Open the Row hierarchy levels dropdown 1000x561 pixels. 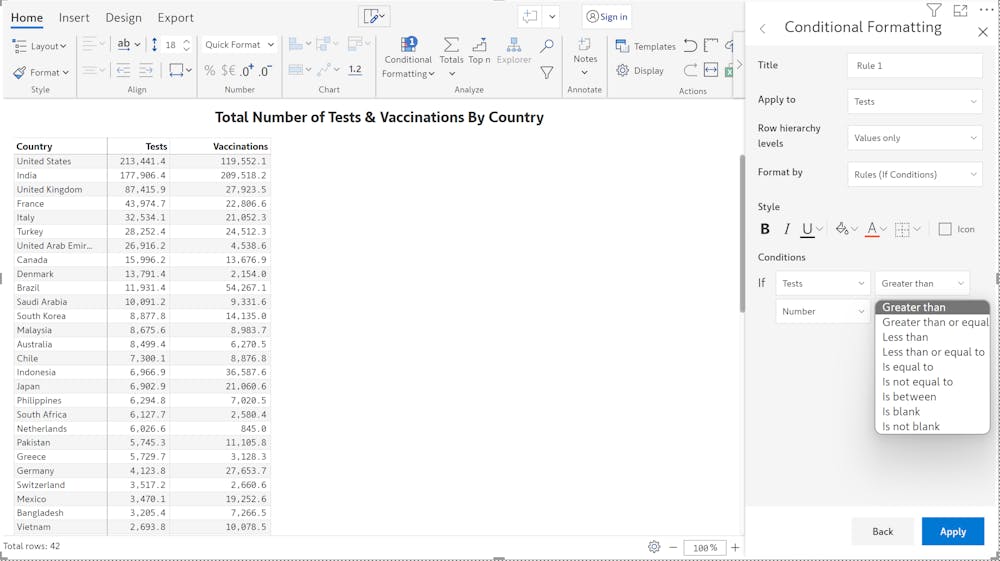point(914,138)
